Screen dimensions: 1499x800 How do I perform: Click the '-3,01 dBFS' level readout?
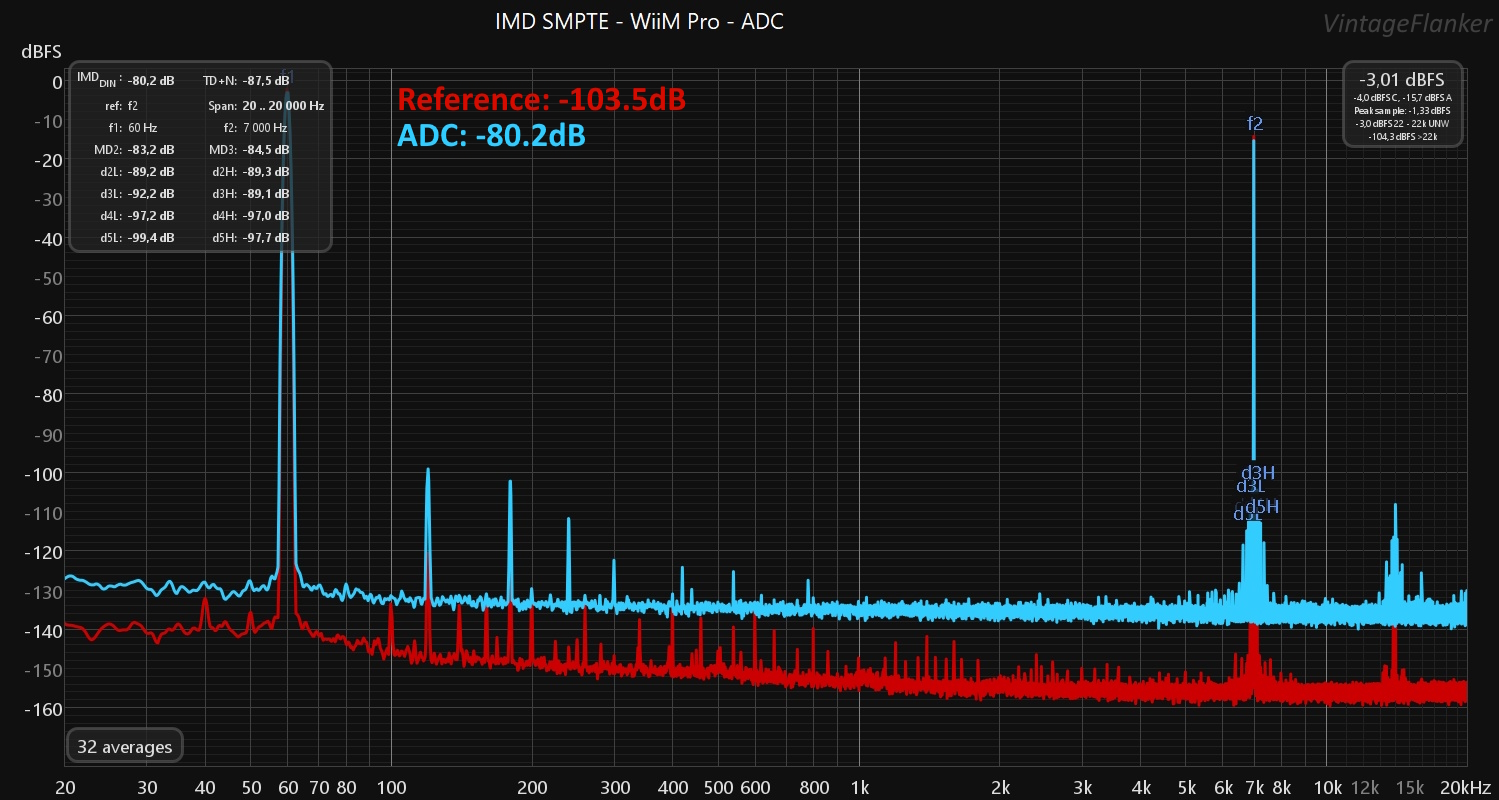tap(1402, 80)
